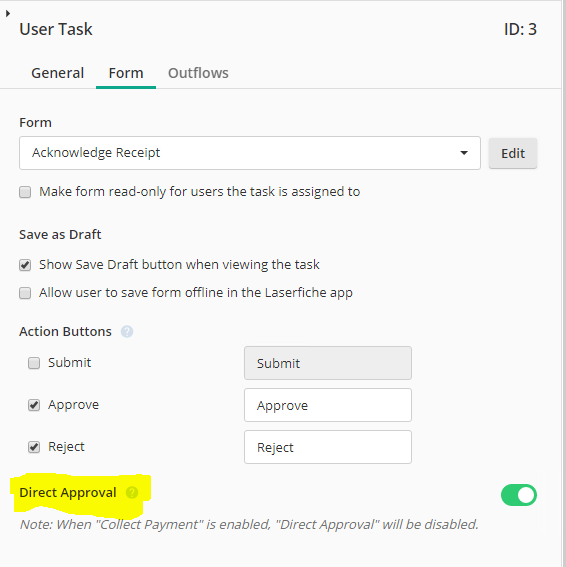Open the Acknowledge Receipt form dropdown
The width and height of the screenshot is (566, 567).
click(x=250, y=153)
